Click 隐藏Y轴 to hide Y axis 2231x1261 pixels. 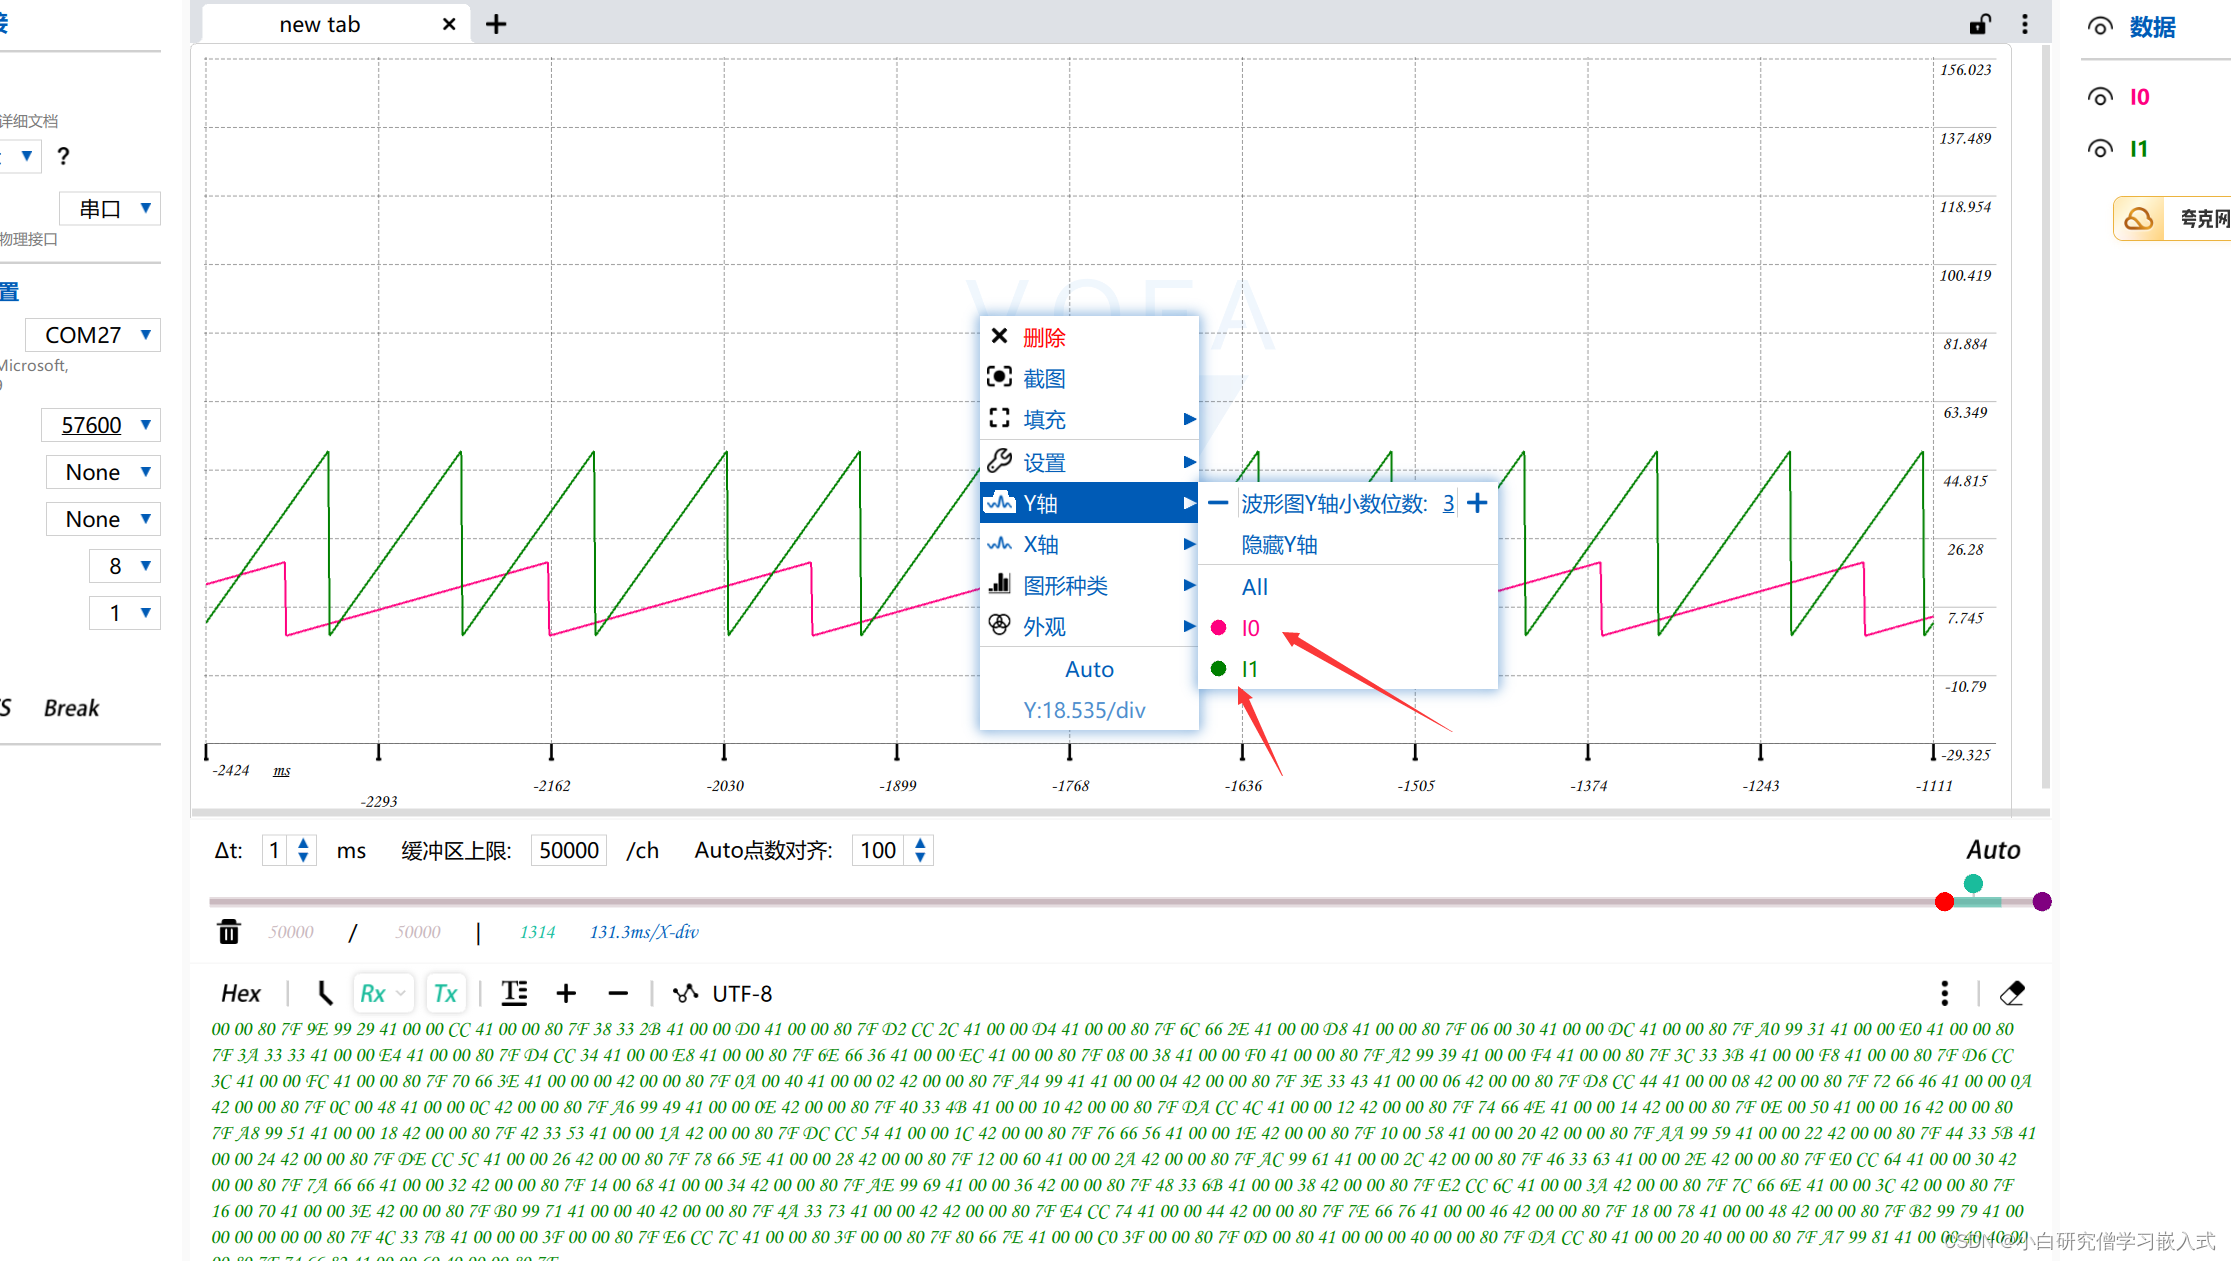pos(1279,545)
